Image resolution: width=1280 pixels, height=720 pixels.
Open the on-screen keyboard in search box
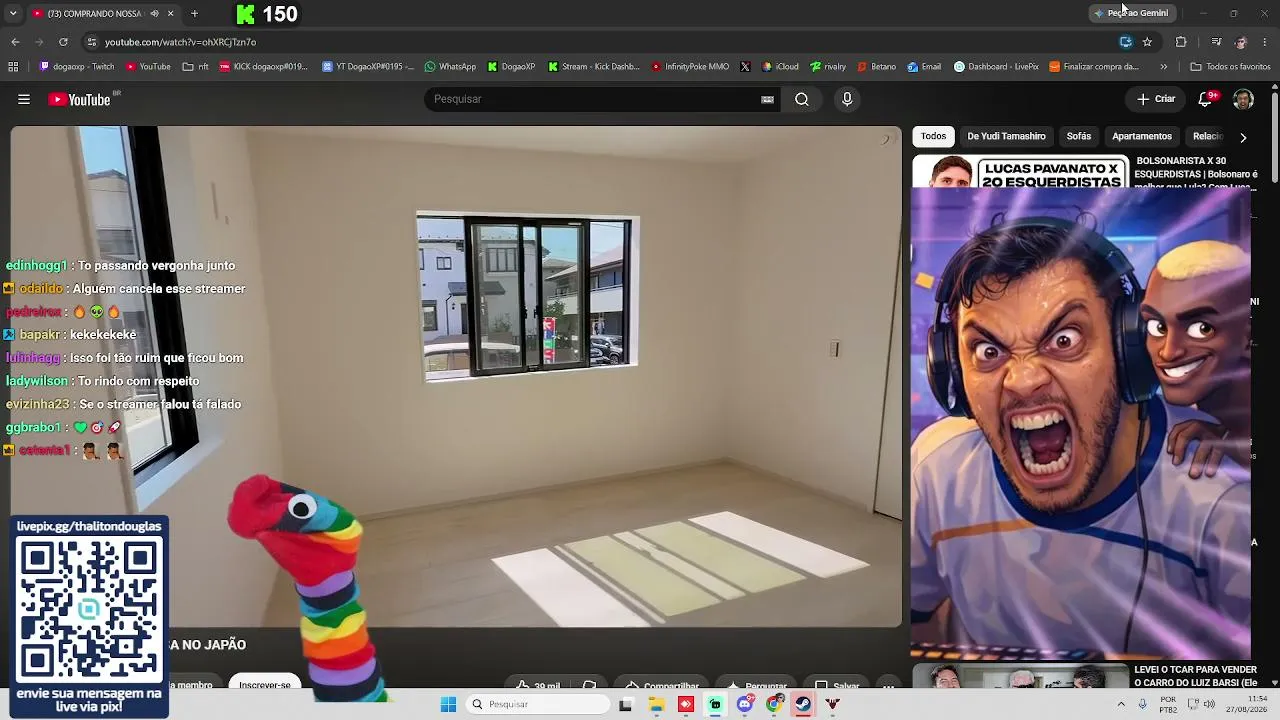tap(767, 99)
